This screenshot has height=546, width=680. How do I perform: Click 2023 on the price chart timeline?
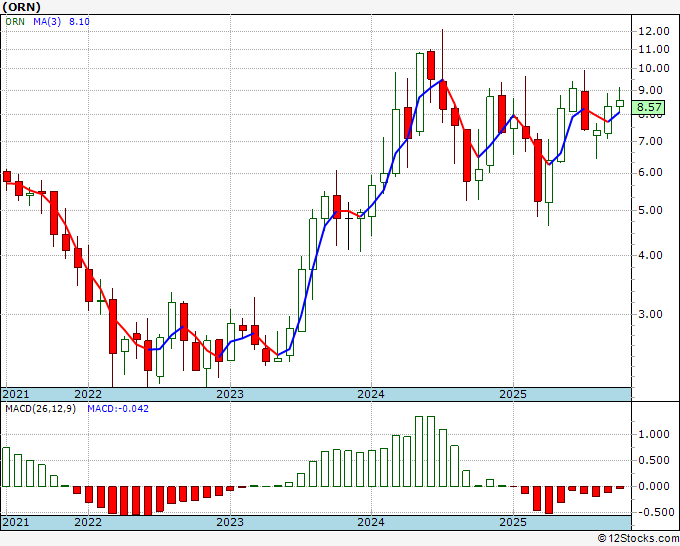point(230,394)
